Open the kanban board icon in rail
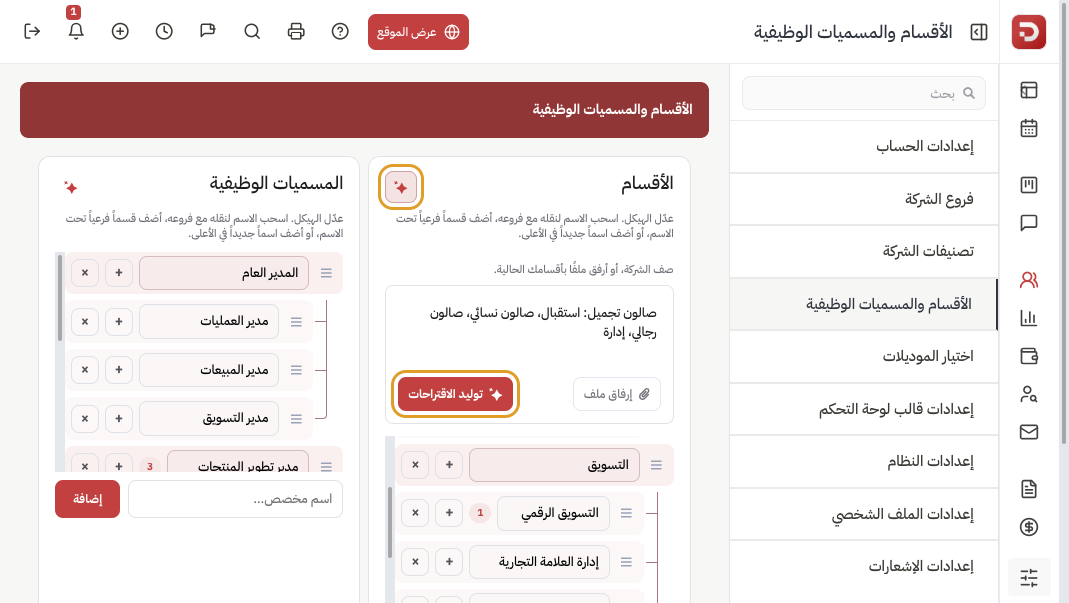Screen dimensions: 1069x603 point(1029,185)
